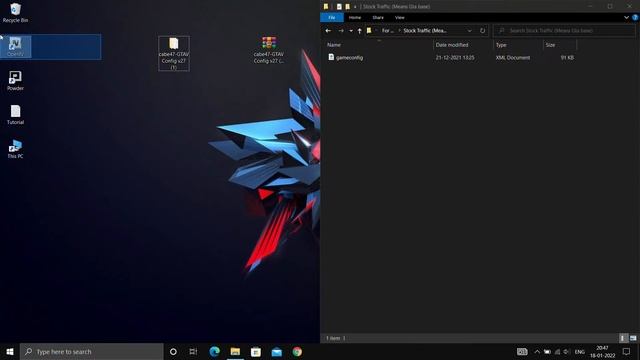This screenshot has height=360, width=640.
Task: Open Cortana from the taskbar
Action: coord(173,351)
